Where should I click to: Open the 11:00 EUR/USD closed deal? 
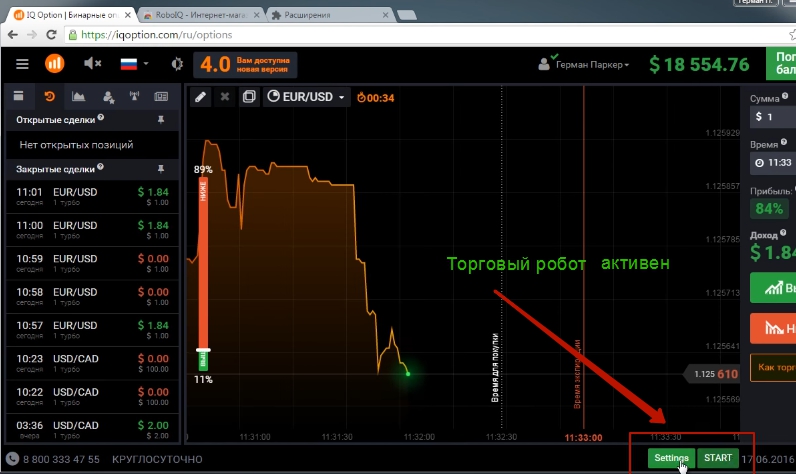click(92, 230)
